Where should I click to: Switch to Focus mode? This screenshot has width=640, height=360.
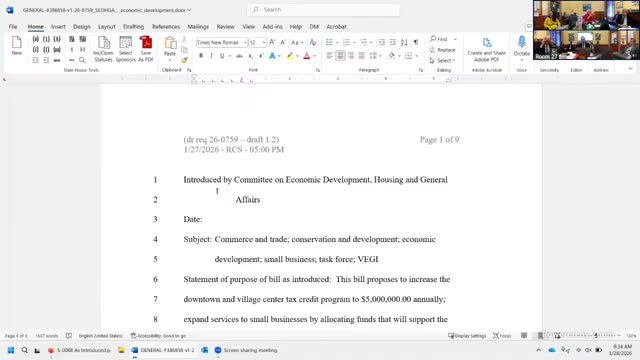[502, 336]
